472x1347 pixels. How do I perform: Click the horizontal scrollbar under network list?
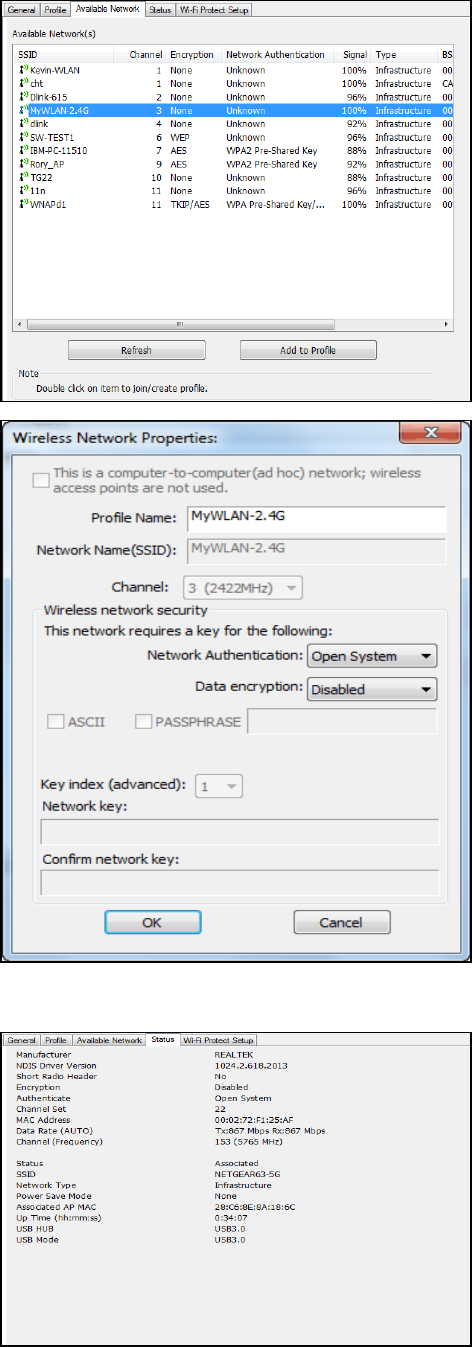[x=237, y=325]
